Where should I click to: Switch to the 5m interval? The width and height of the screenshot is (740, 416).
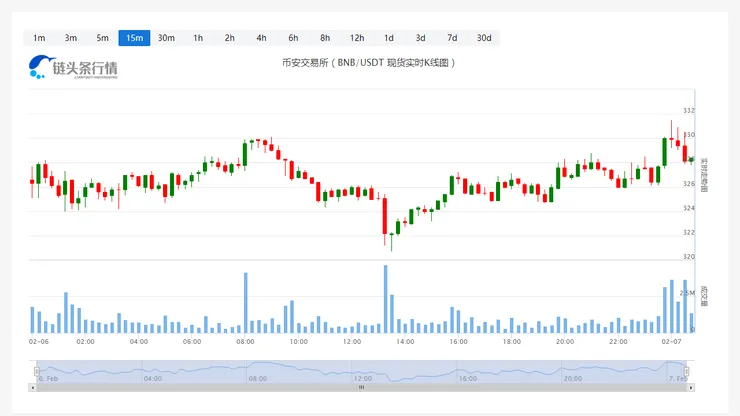click(x=102, y=38)
